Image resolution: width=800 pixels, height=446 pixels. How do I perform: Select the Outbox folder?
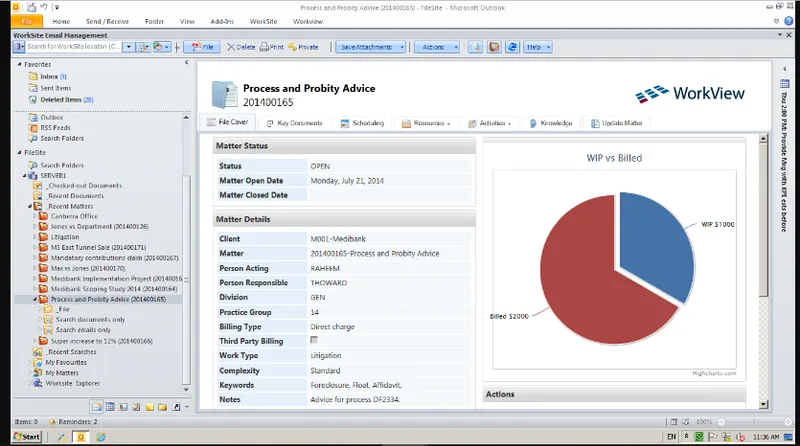click(x=46, y=117)
